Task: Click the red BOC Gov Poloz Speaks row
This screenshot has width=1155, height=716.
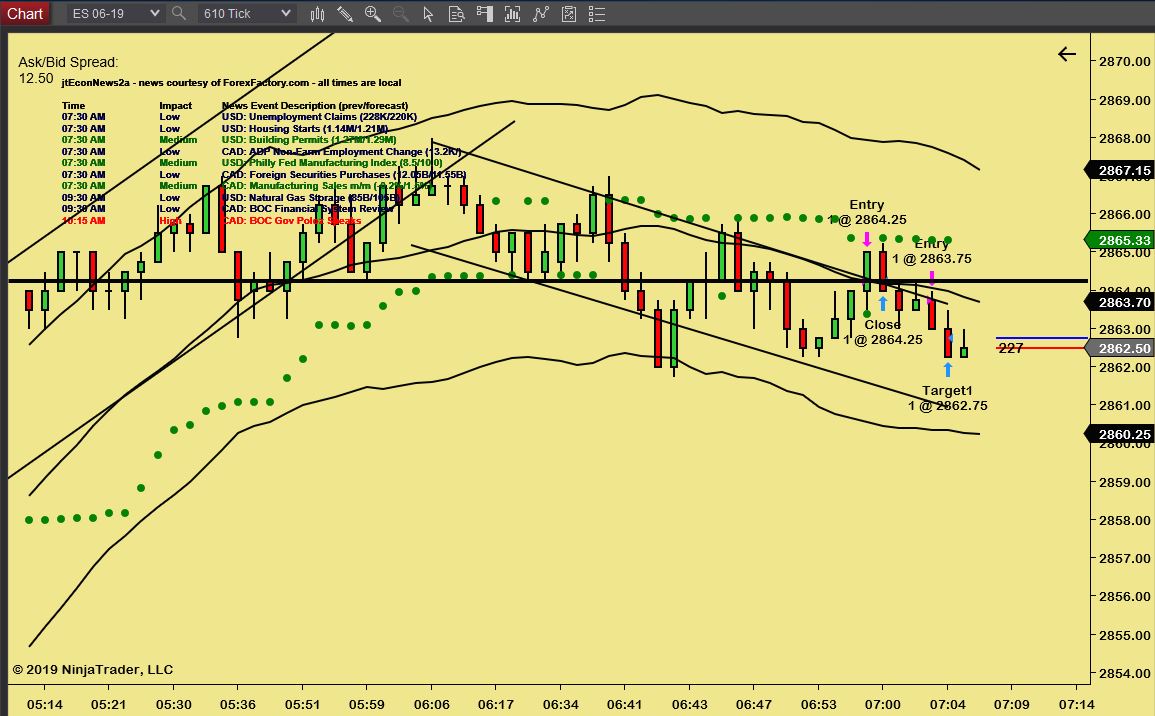Action: coord(211,220)
